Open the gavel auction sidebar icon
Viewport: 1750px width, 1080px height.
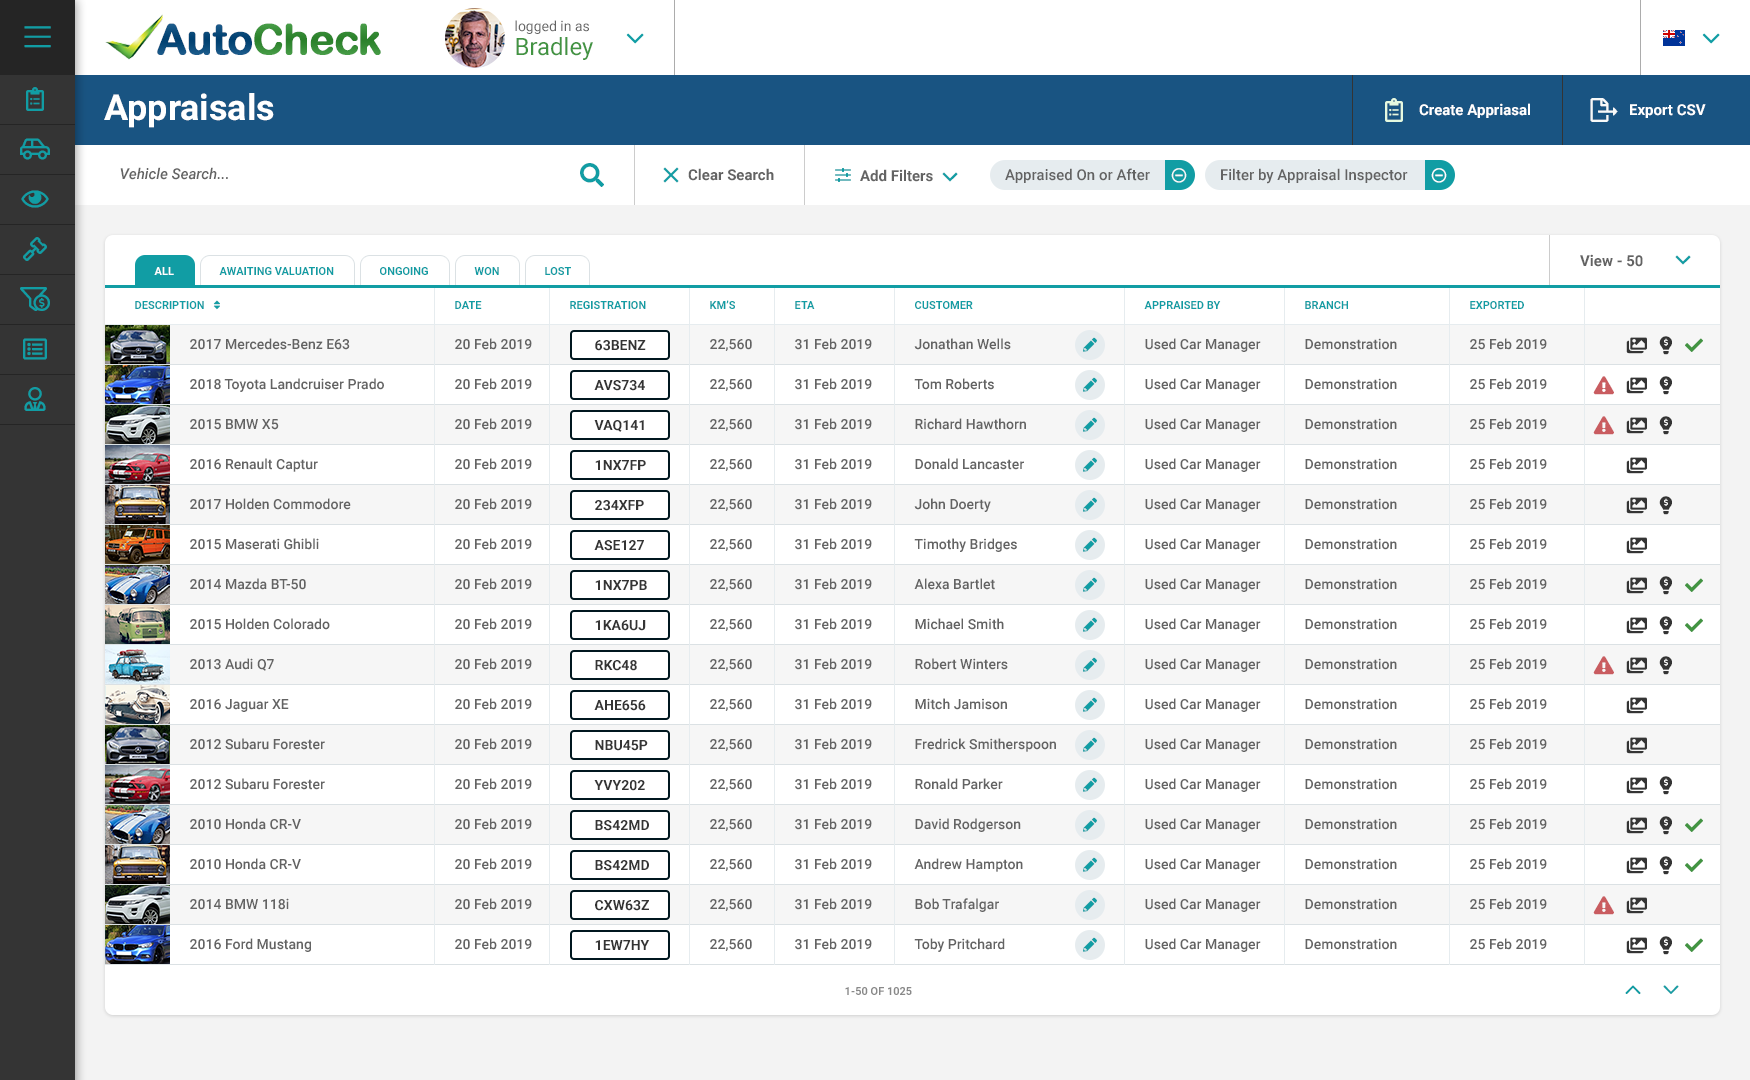[35, 249]
